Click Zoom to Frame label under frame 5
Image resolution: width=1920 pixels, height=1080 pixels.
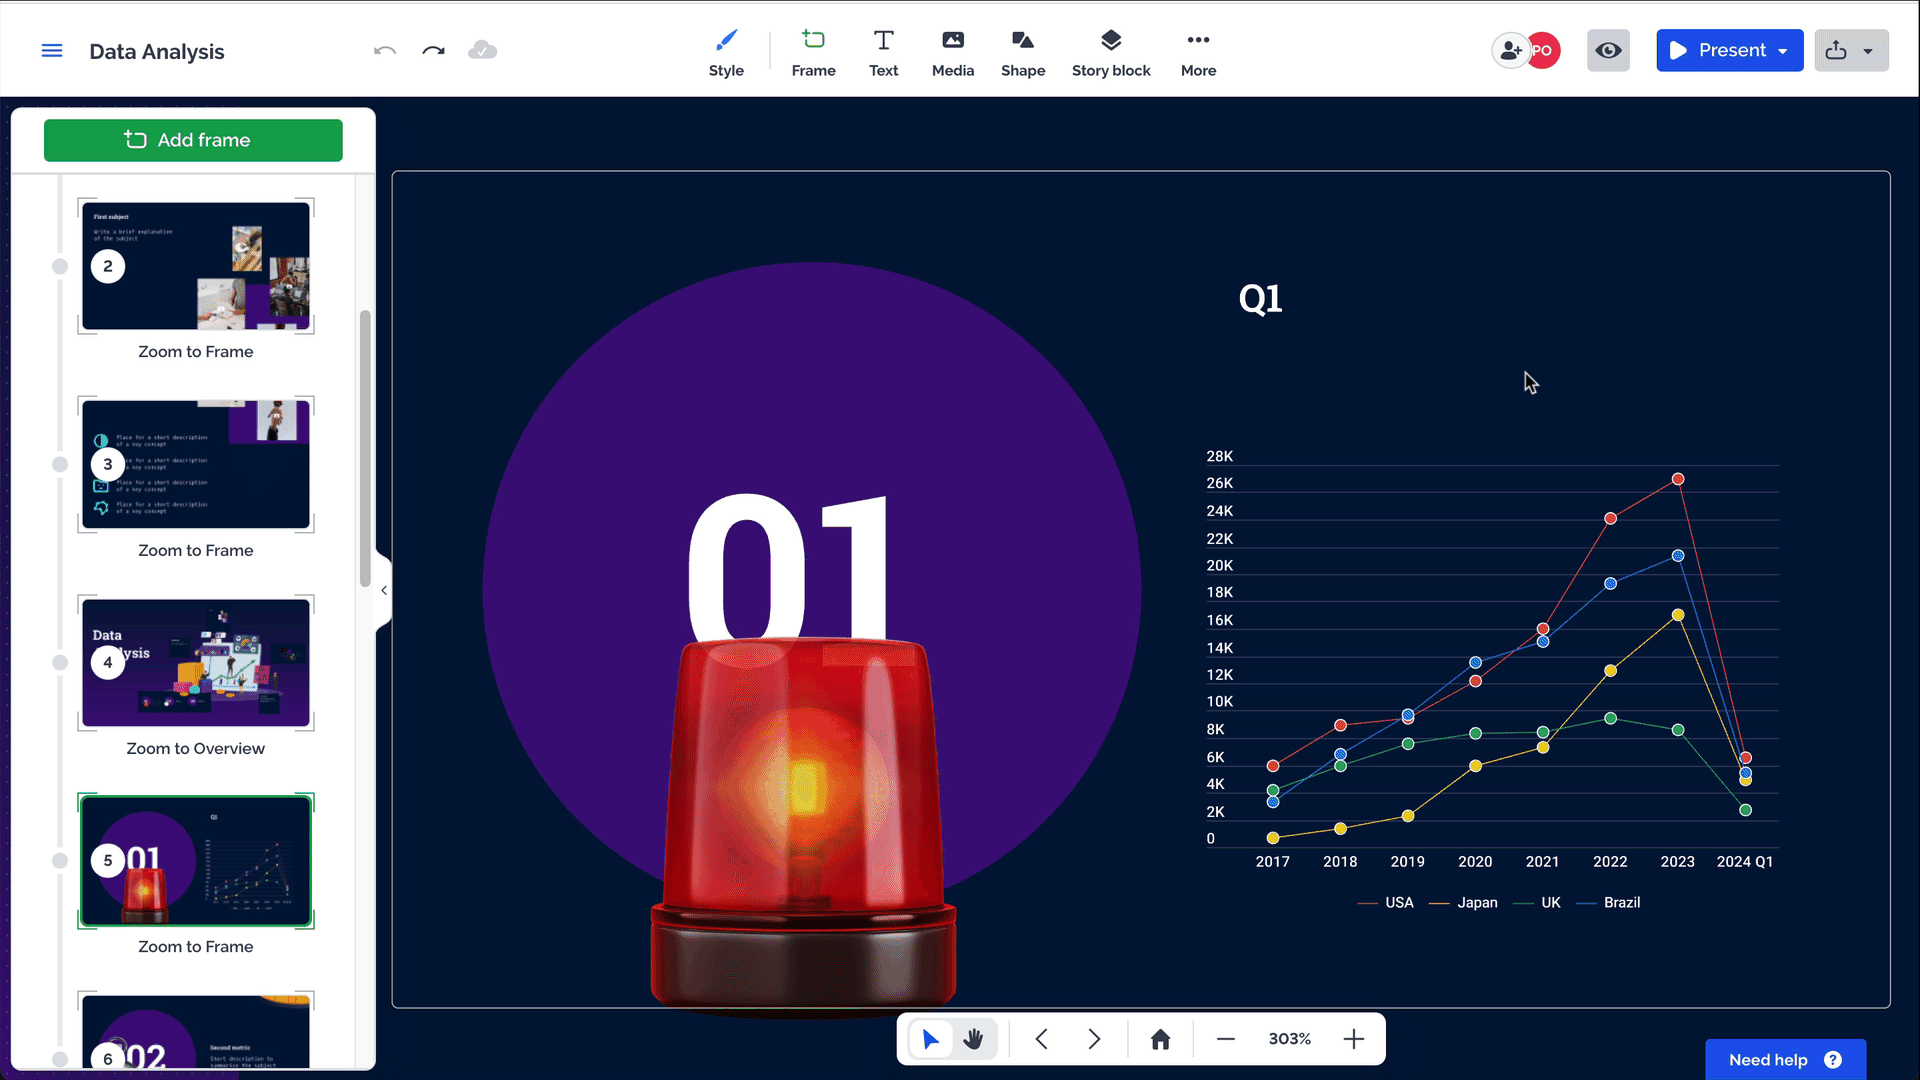pyautogui.click(x=196, y=947)
